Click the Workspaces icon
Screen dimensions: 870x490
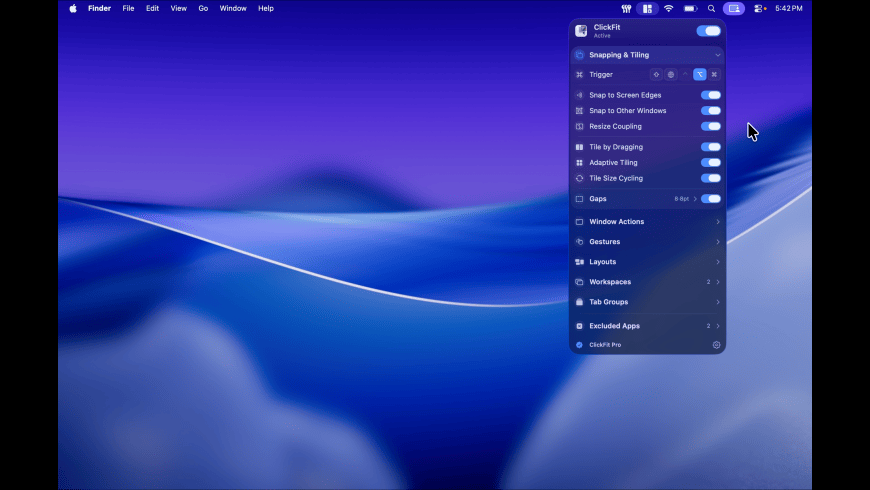(579, 281)
